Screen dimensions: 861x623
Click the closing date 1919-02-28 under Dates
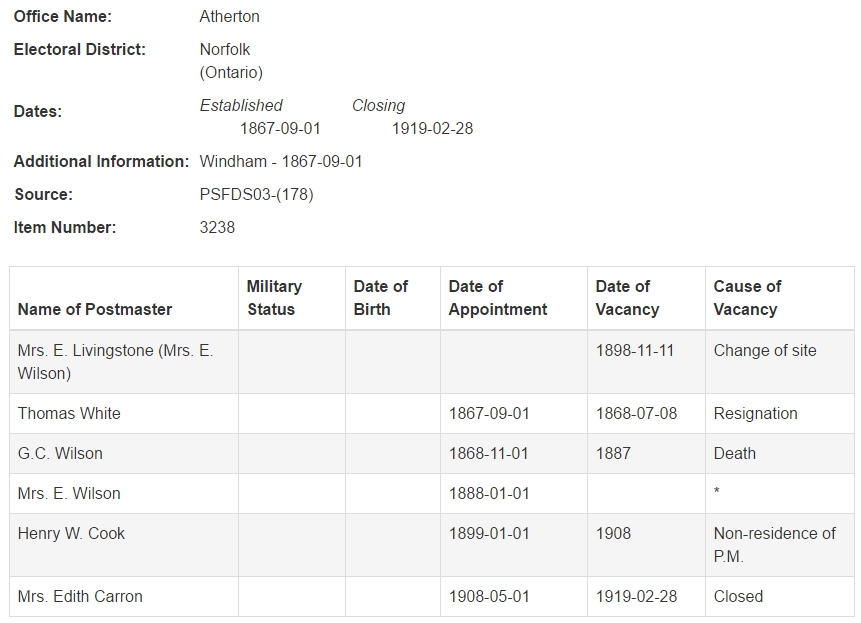pyautogui.click(x=432, y=128)
